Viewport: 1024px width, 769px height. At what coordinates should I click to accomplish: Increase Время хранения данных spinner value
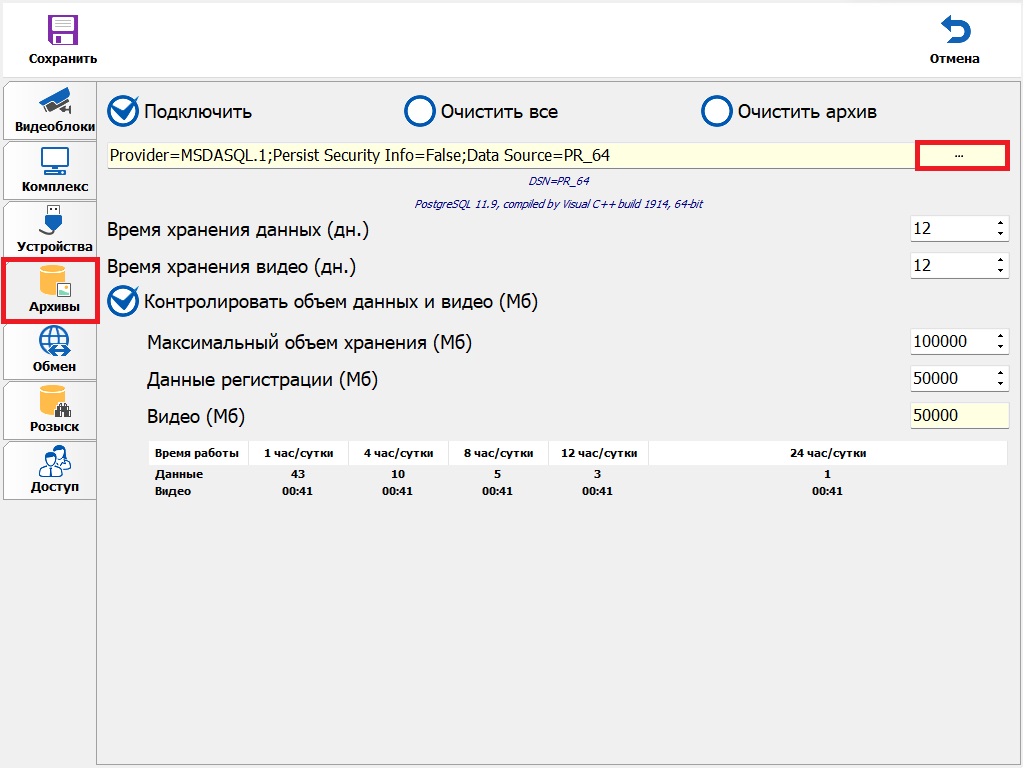pos(1000,224)
